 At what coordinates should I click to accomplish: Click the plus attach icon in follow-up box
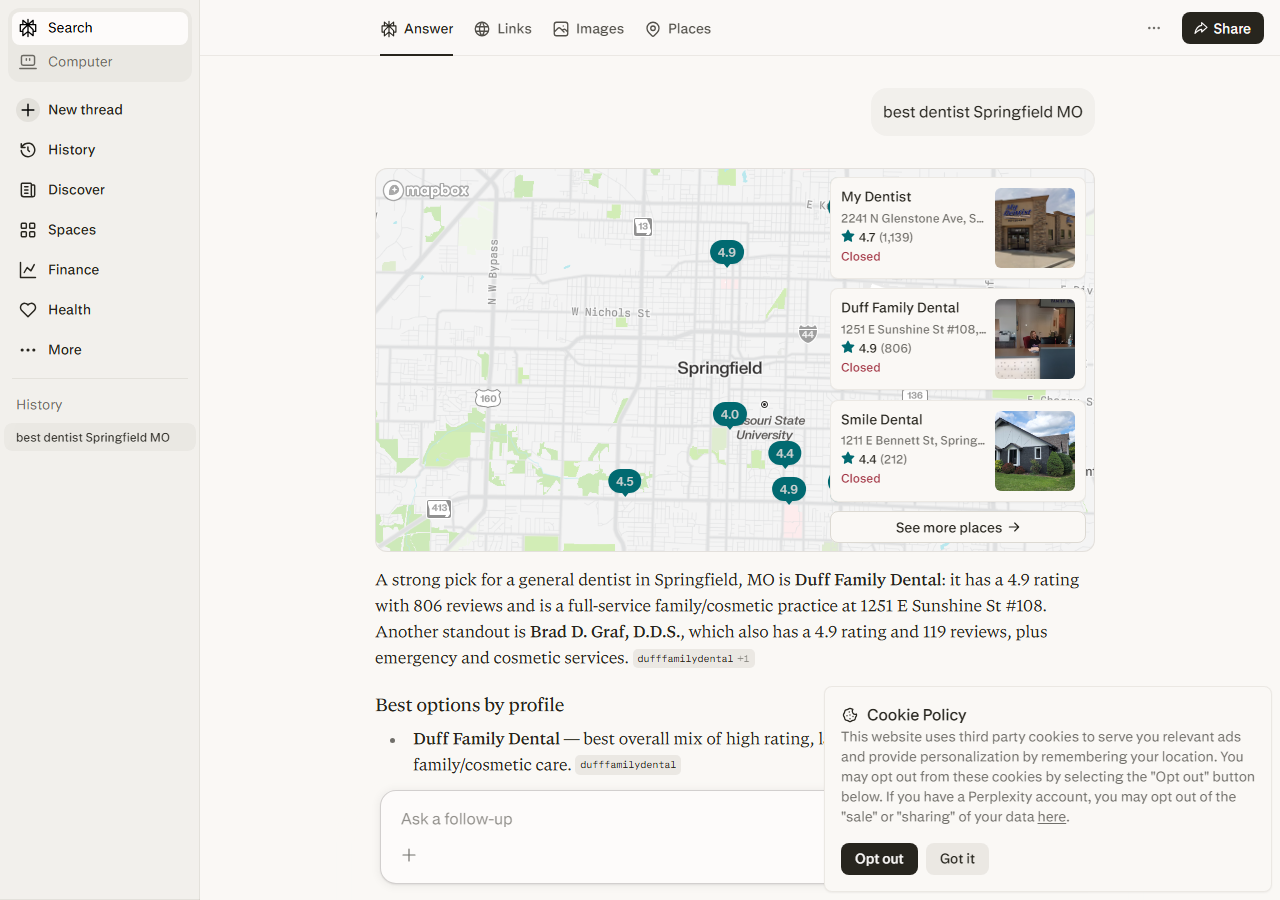coord(409,855)
